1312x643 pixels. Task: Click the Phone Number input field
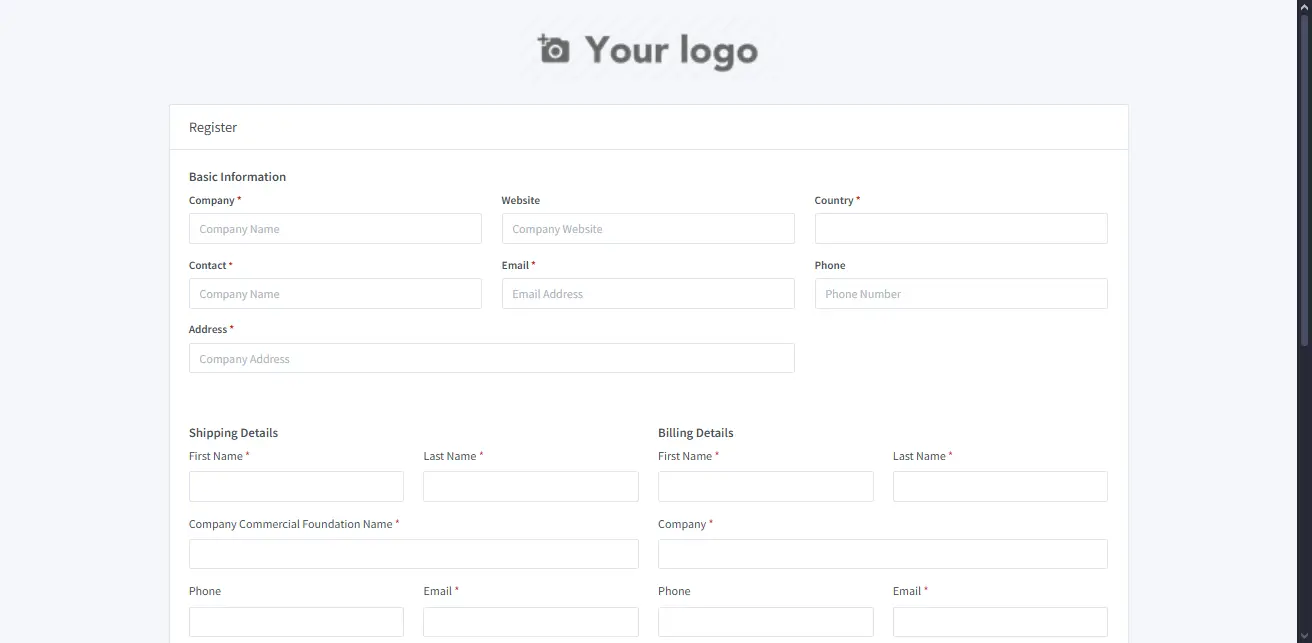click(x=960, y=293)
